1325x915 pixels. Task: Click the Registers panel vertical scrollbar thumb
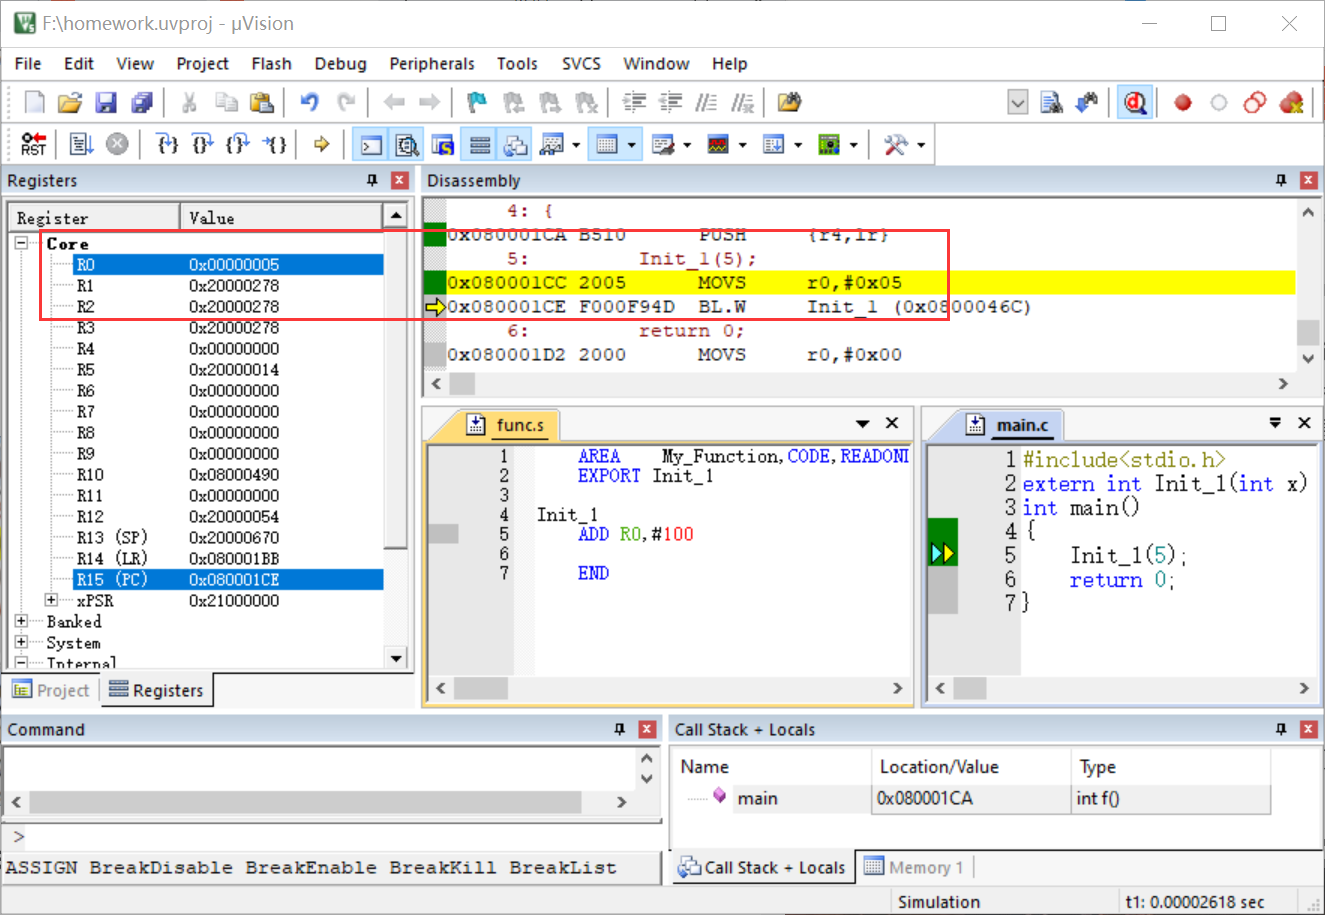tap(396, 388)
